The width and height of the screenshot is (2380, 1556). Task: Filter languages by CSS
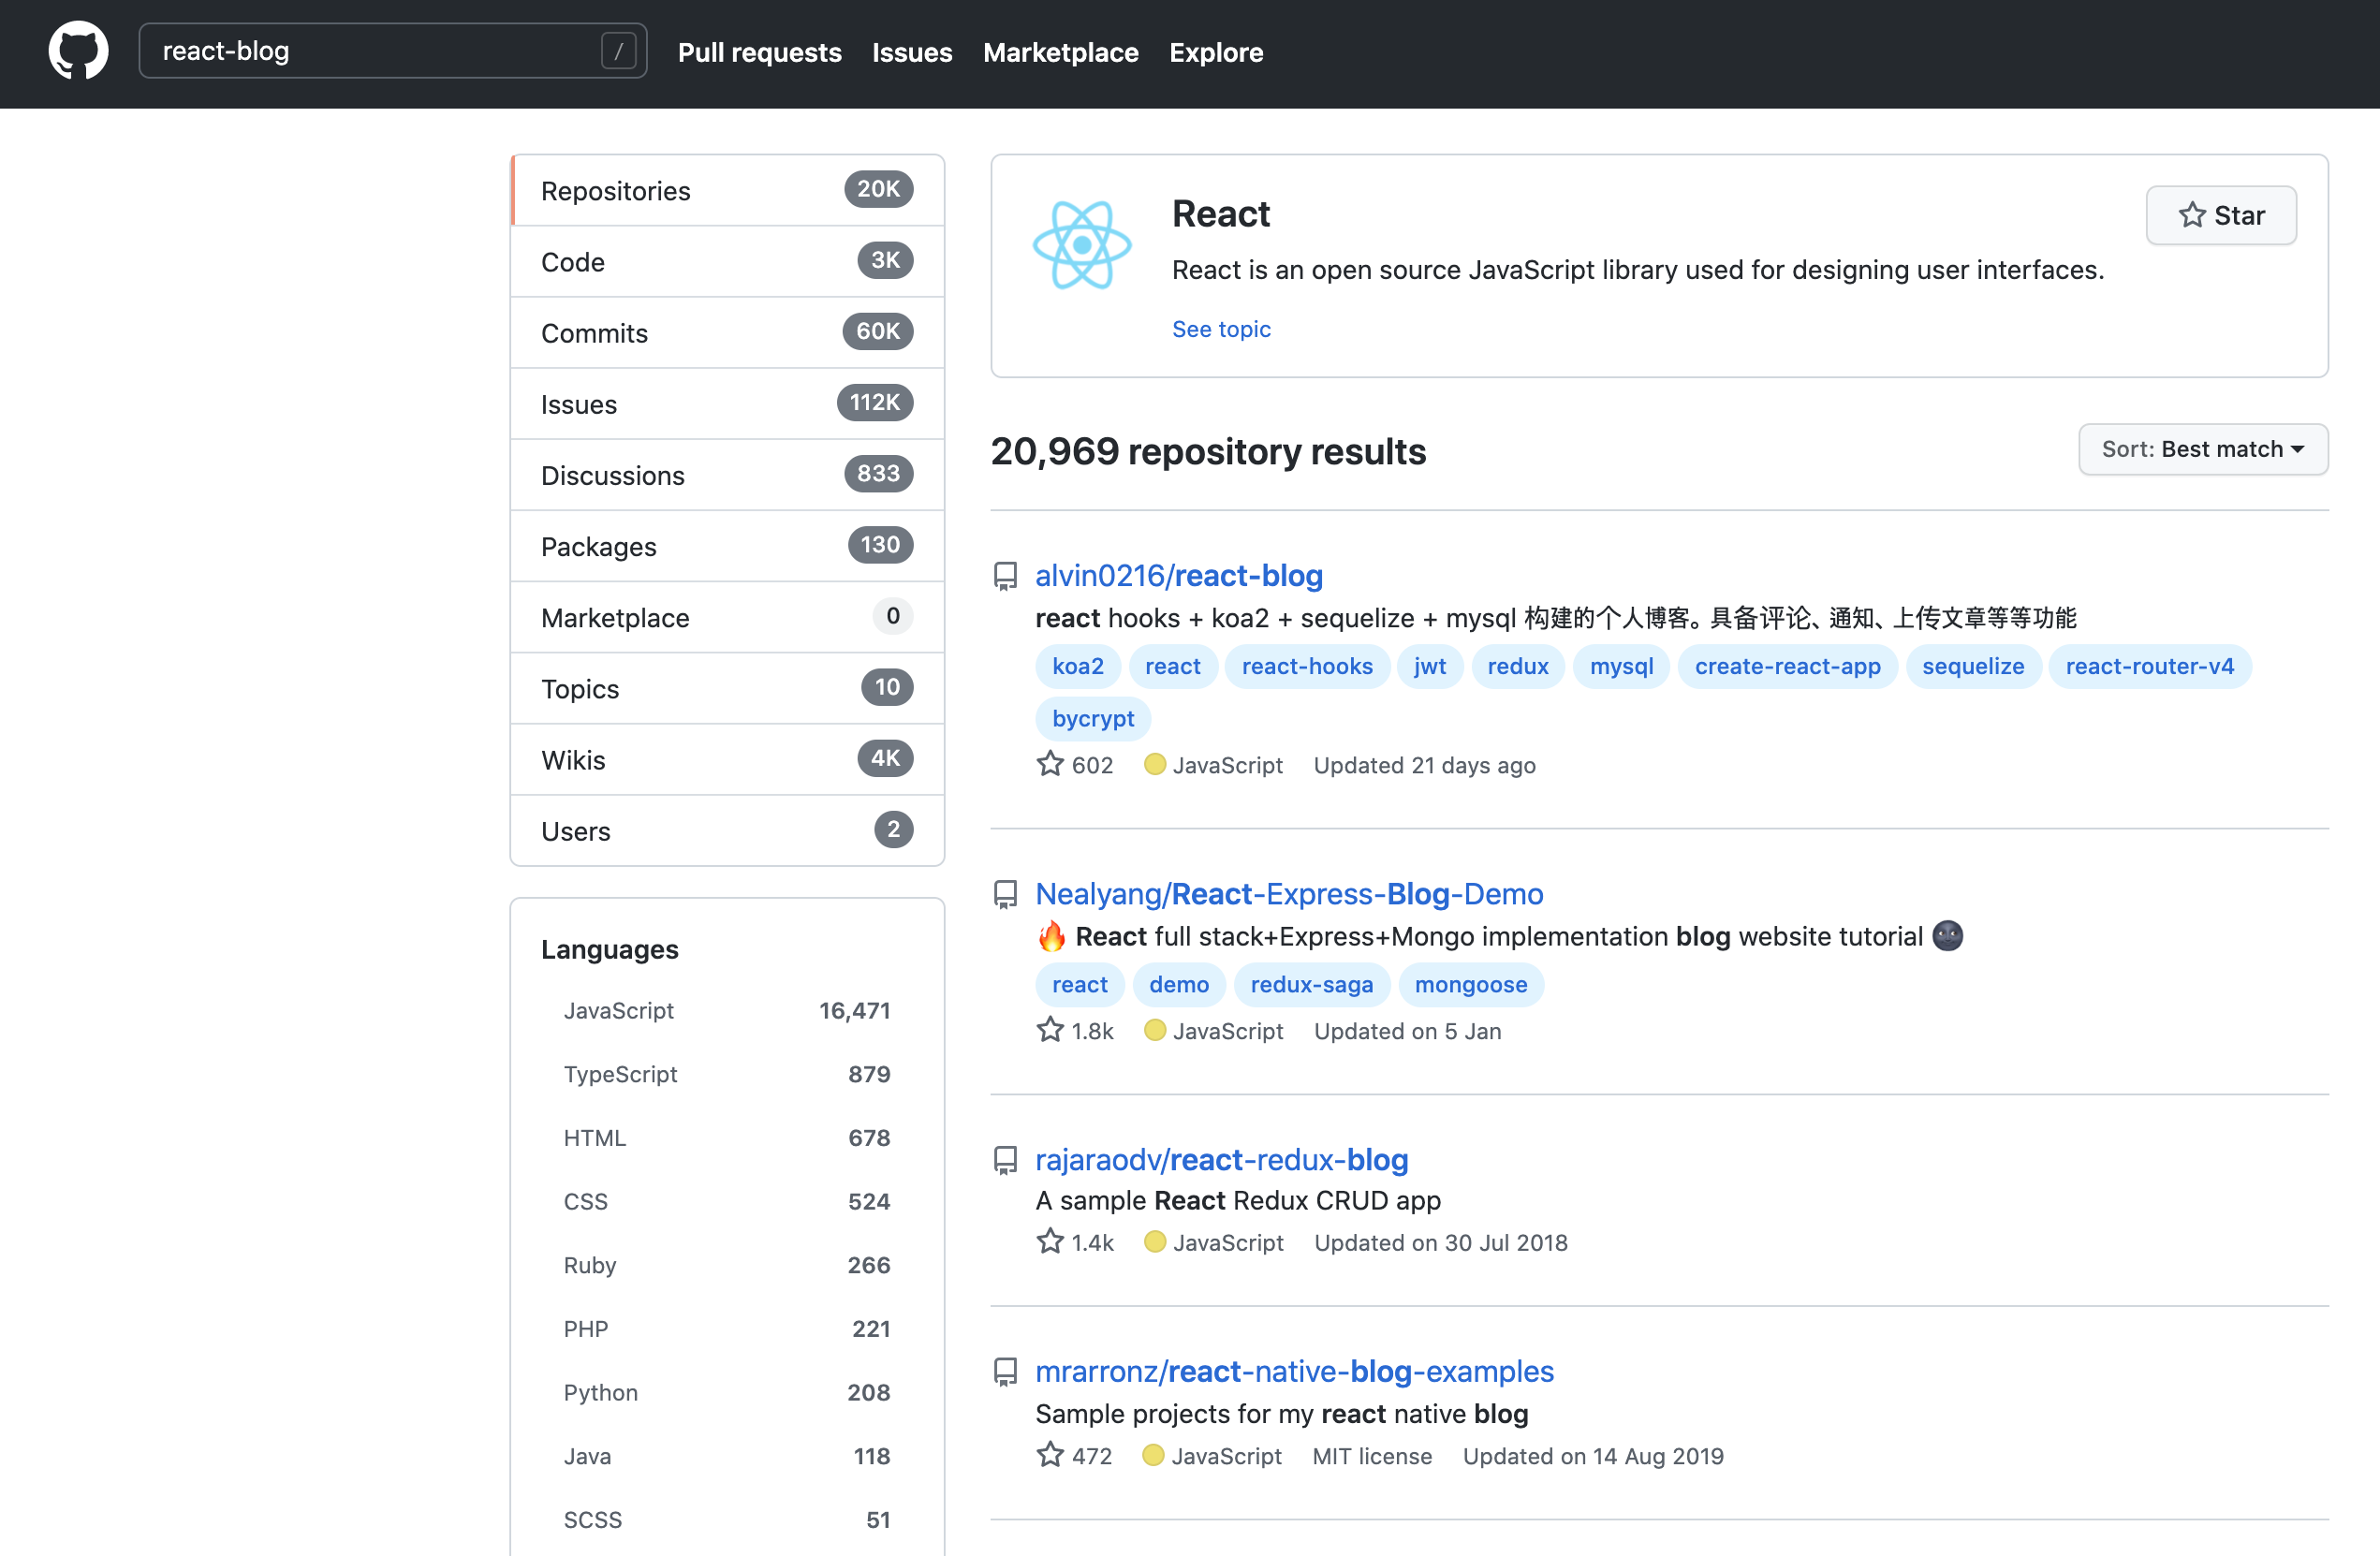727,1201
